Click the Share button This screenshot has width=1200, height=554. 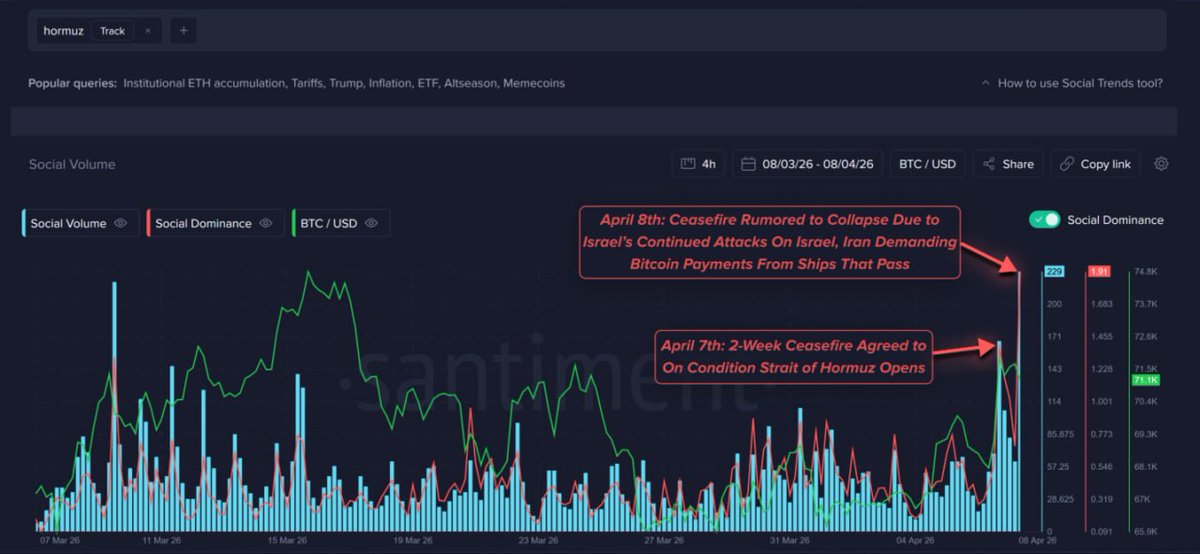[1008, 164]
